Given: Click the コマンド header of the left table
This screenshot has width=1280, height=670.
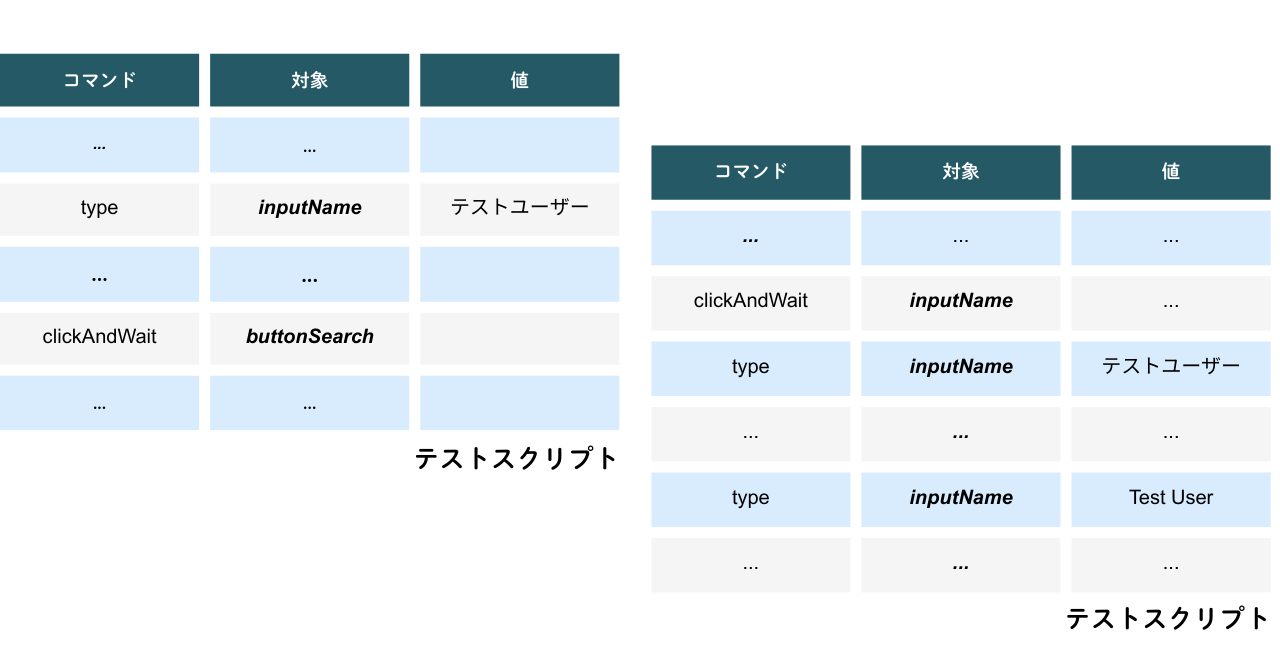Looking at the screenshot, I should coord(99,80).
